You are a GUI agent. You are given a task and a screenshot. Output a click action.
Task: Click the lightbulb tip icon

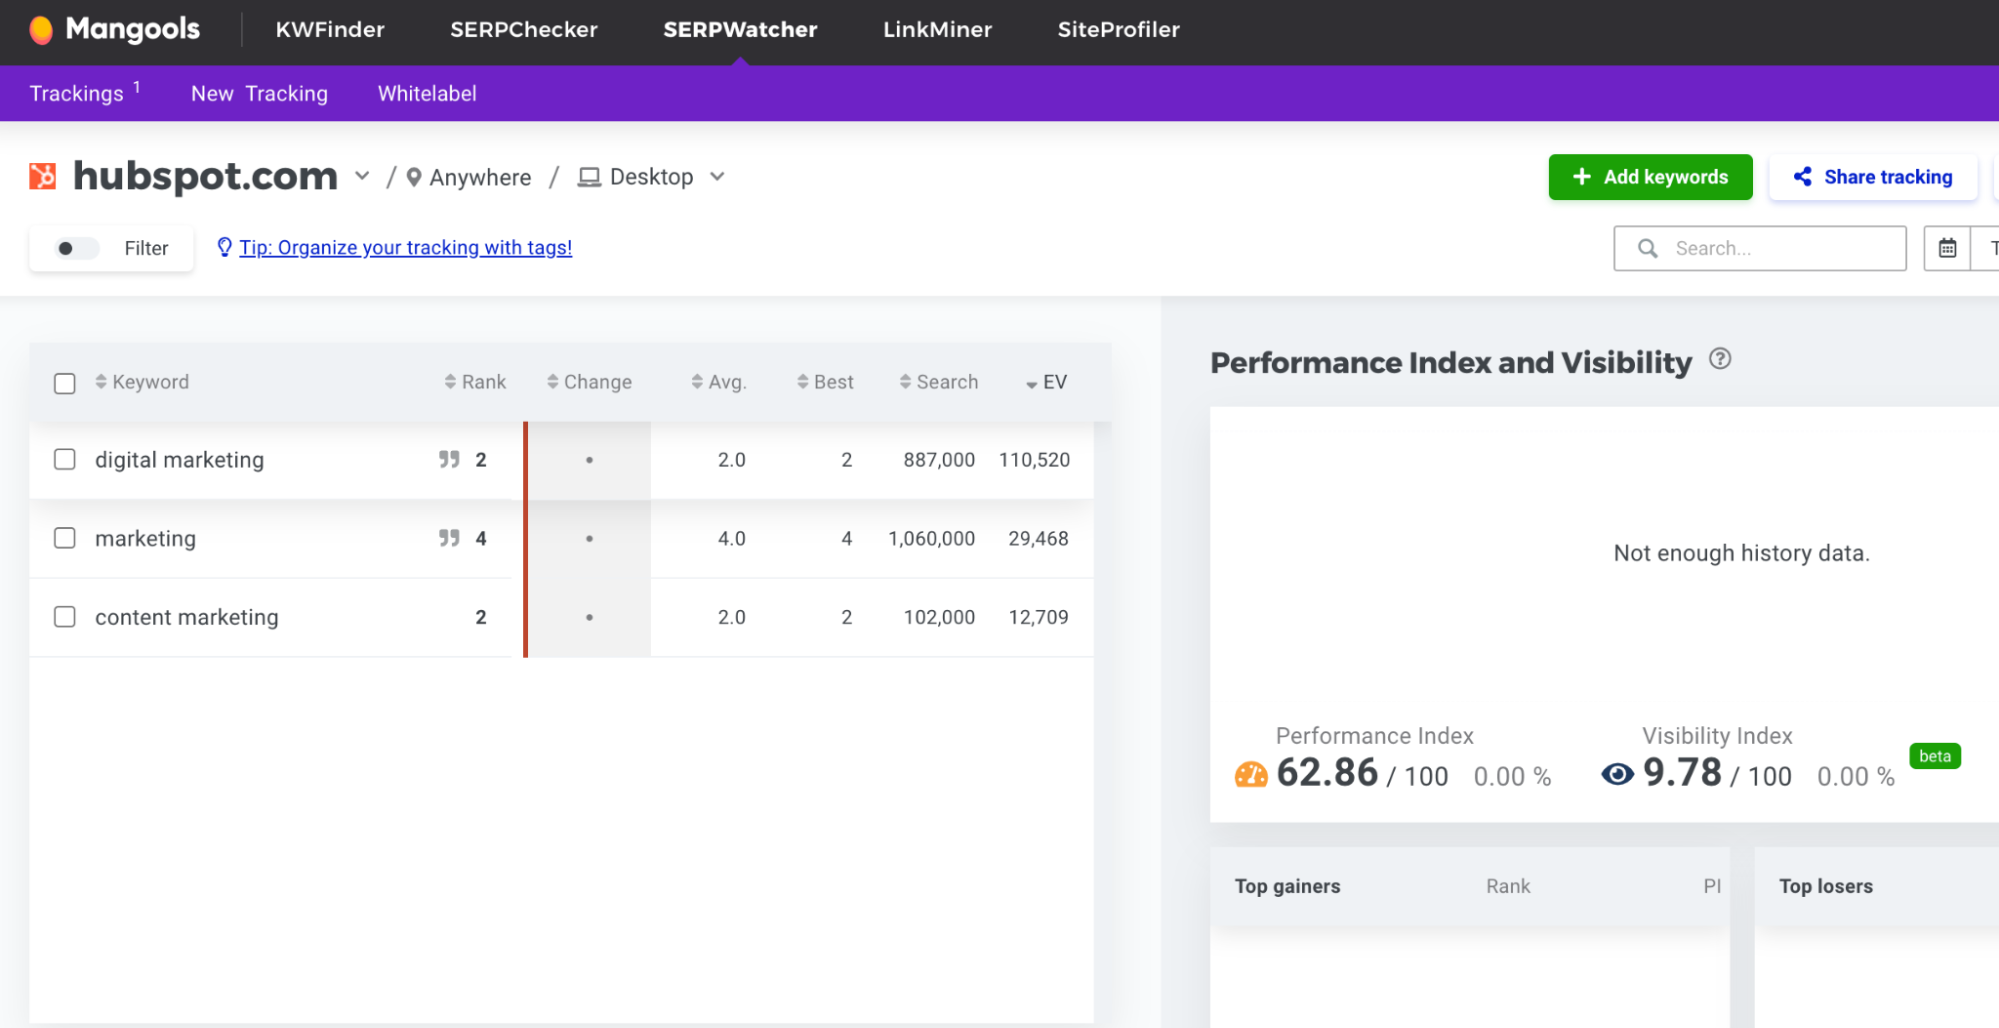pyautogui.click(x=225, y=247)
